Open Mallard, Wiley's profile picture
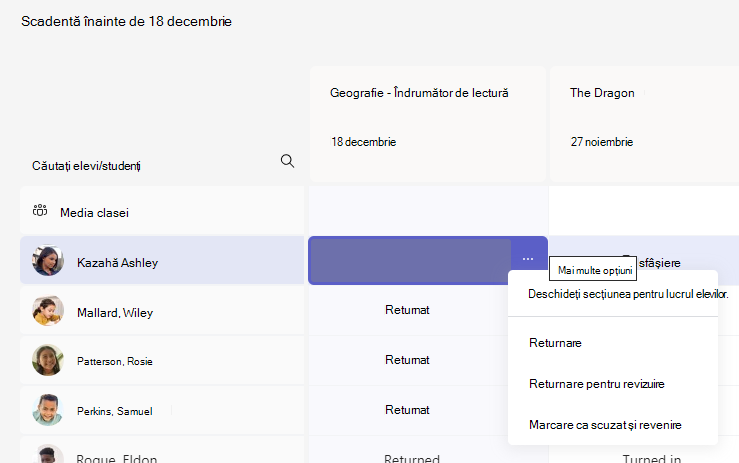This screenshot has width=739, height=463. 48,310
